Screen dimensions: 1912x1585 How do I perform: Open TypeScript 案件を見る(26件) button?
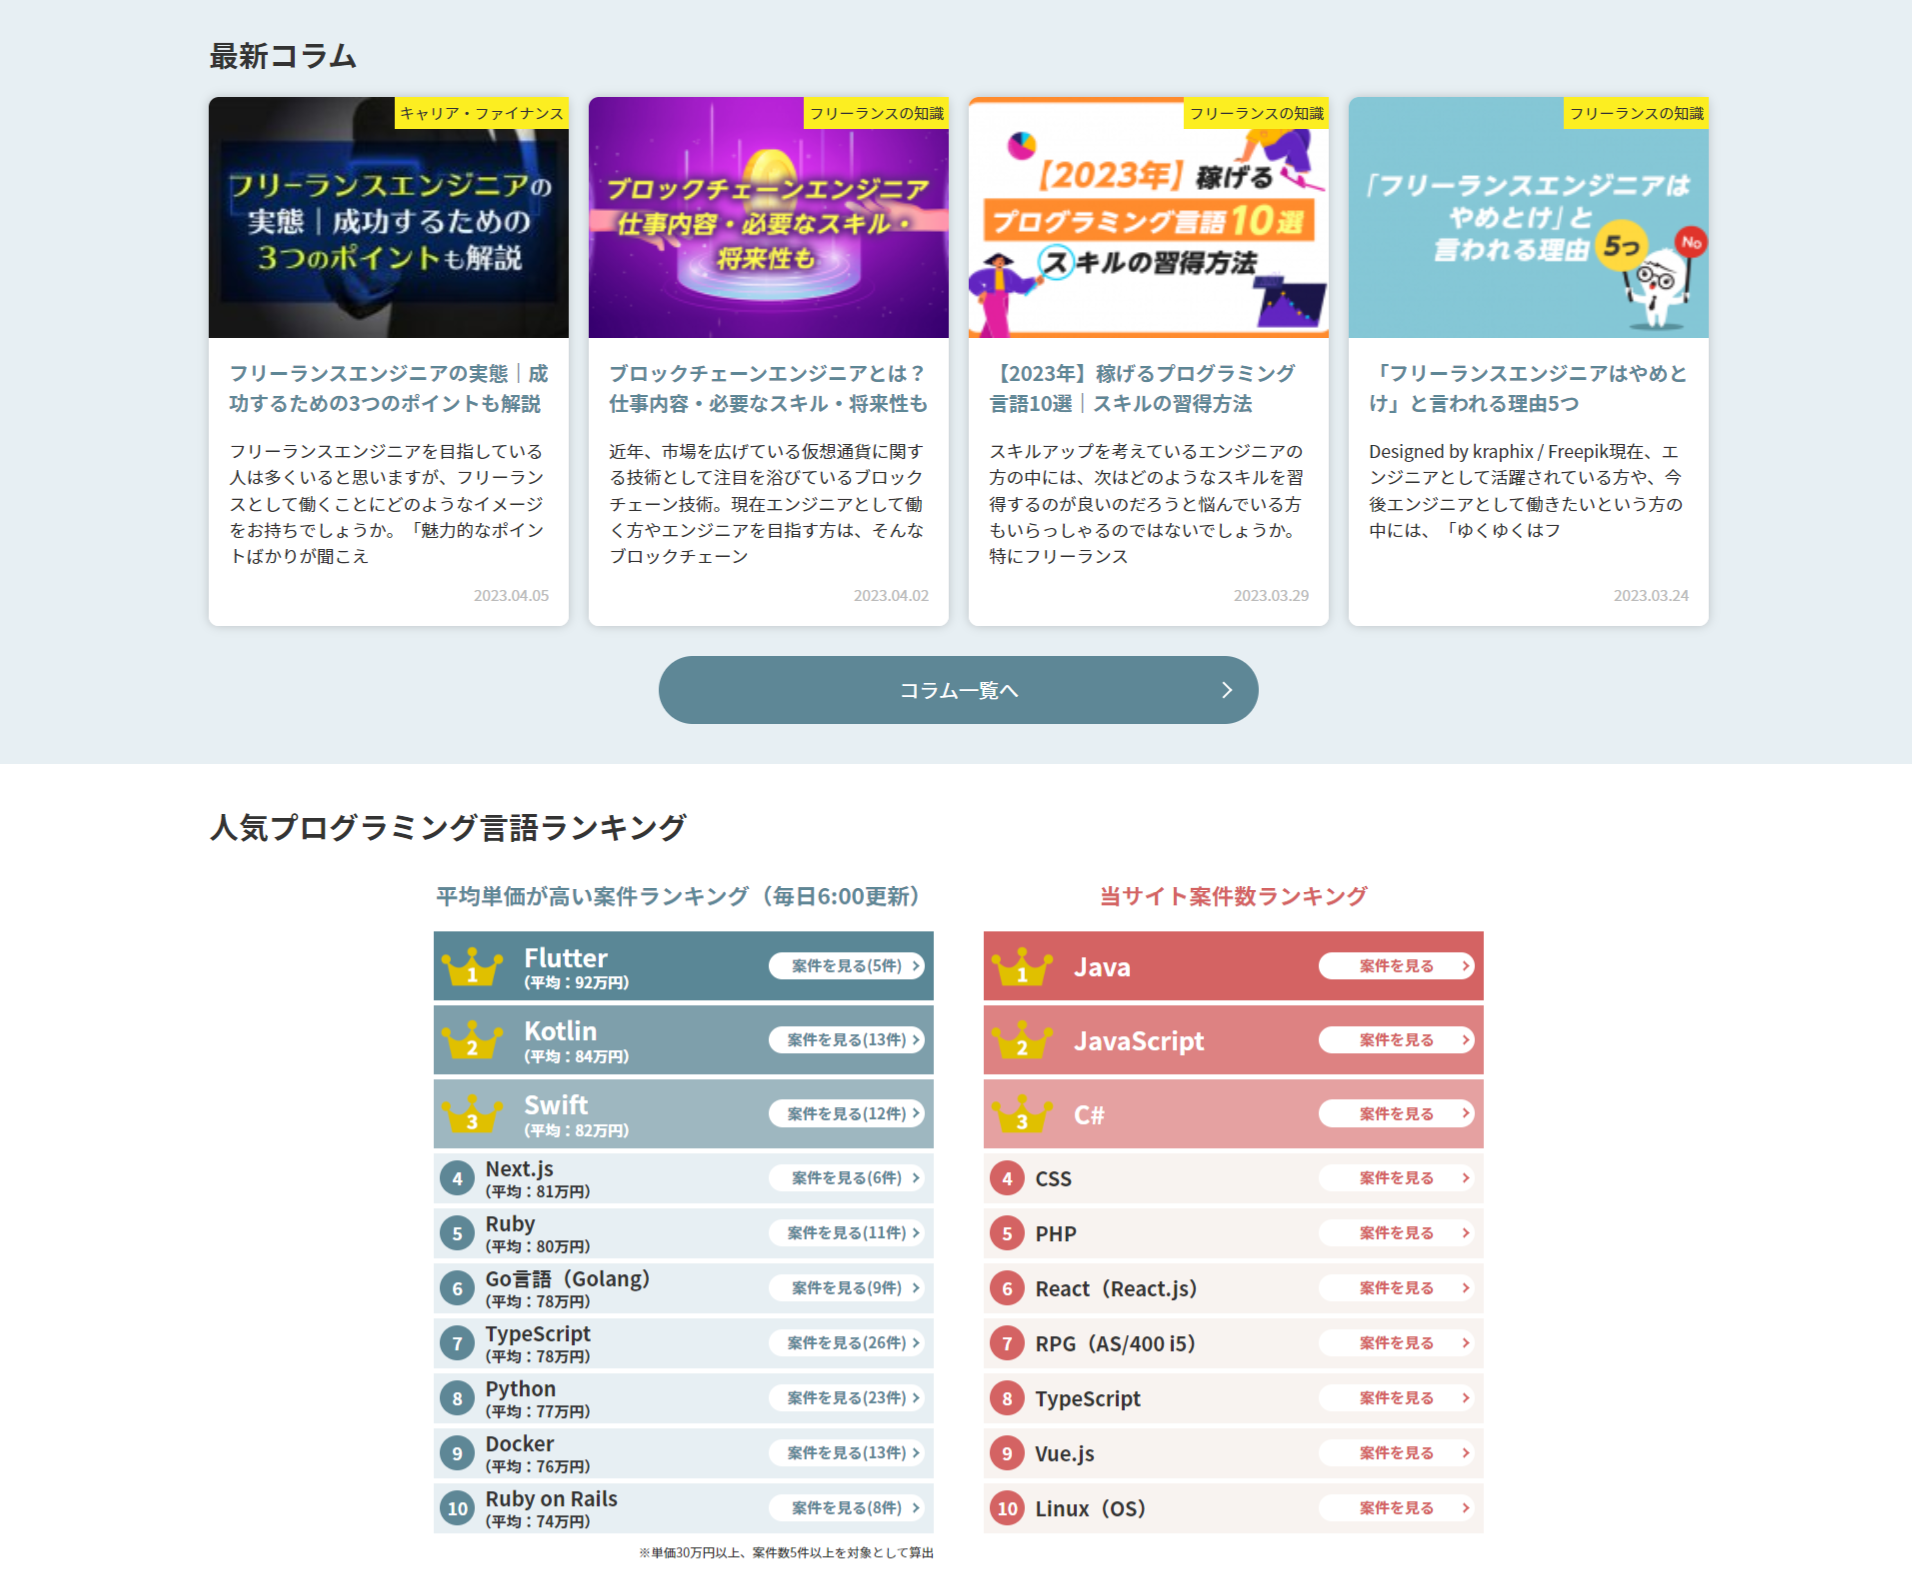coord(846,1343)
